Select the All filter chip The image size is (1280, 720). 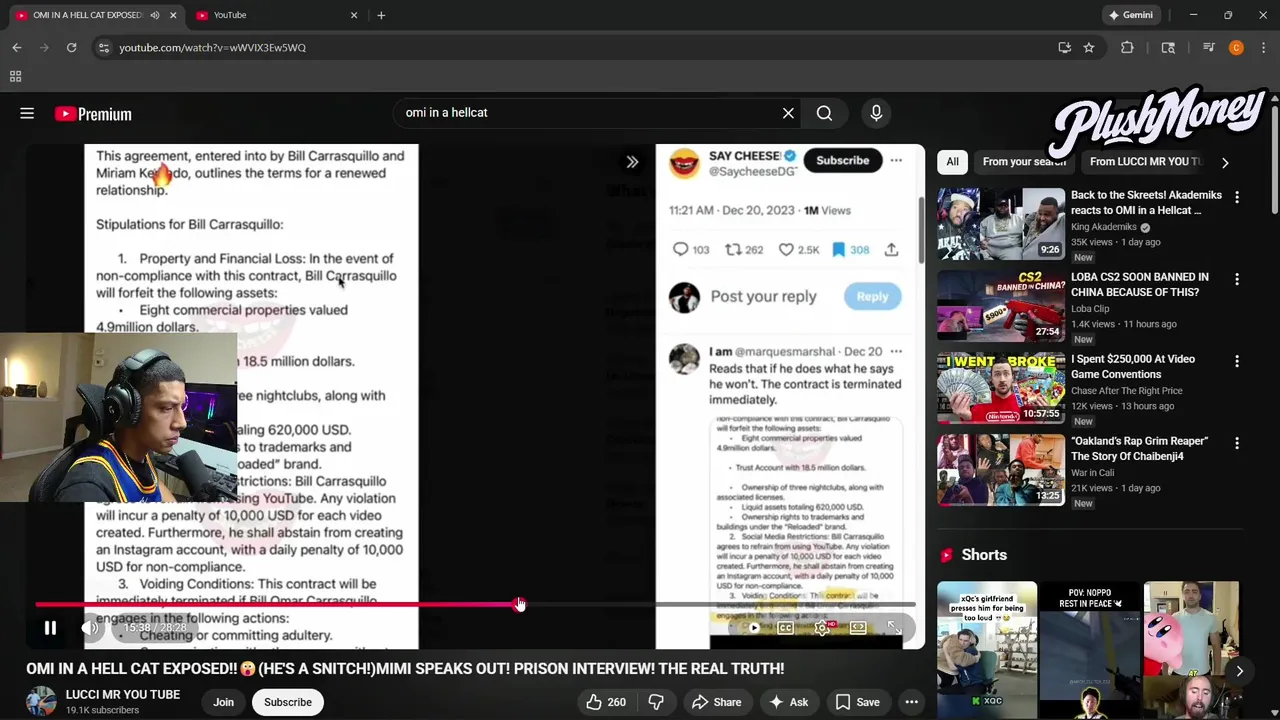pos(952,161)
